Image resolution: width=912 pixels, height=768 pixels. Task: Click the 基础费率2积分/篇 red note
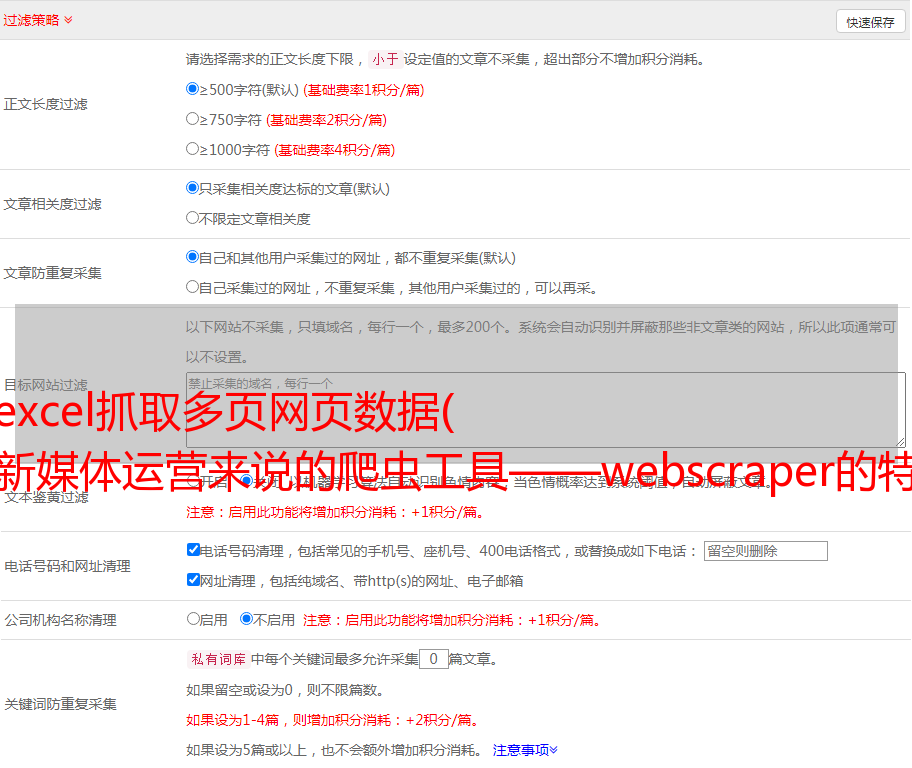pos(326,120)
